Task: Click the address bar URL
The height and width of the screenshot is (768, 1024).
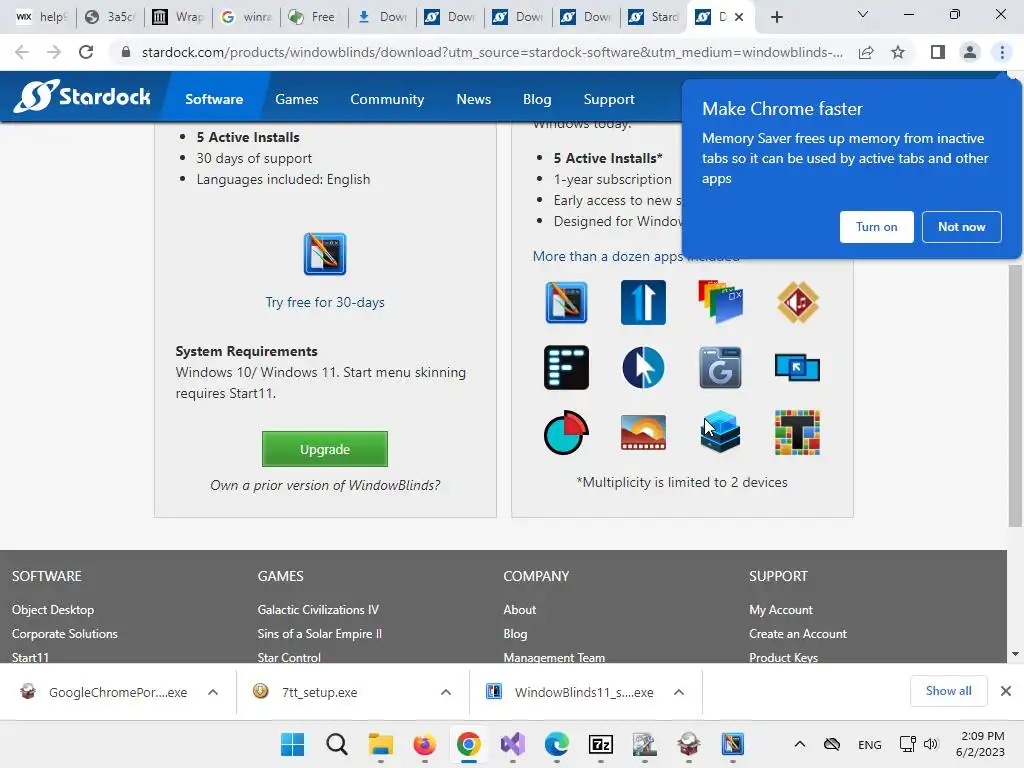Action: click(492, 52)
